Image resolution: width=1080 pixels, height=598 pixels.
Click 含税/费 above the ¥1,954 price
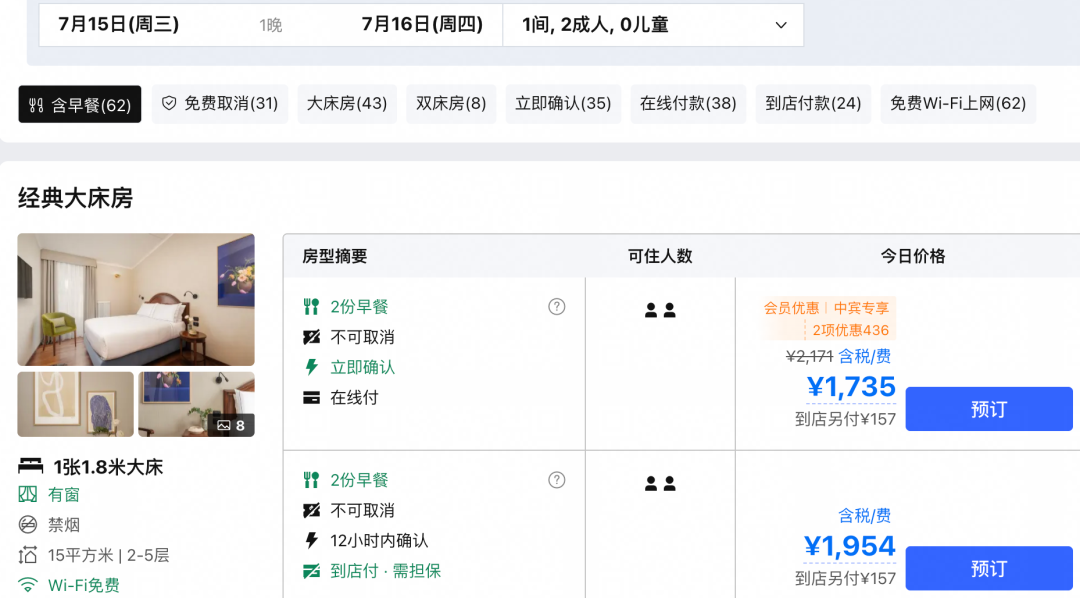[x=864, y=515]
